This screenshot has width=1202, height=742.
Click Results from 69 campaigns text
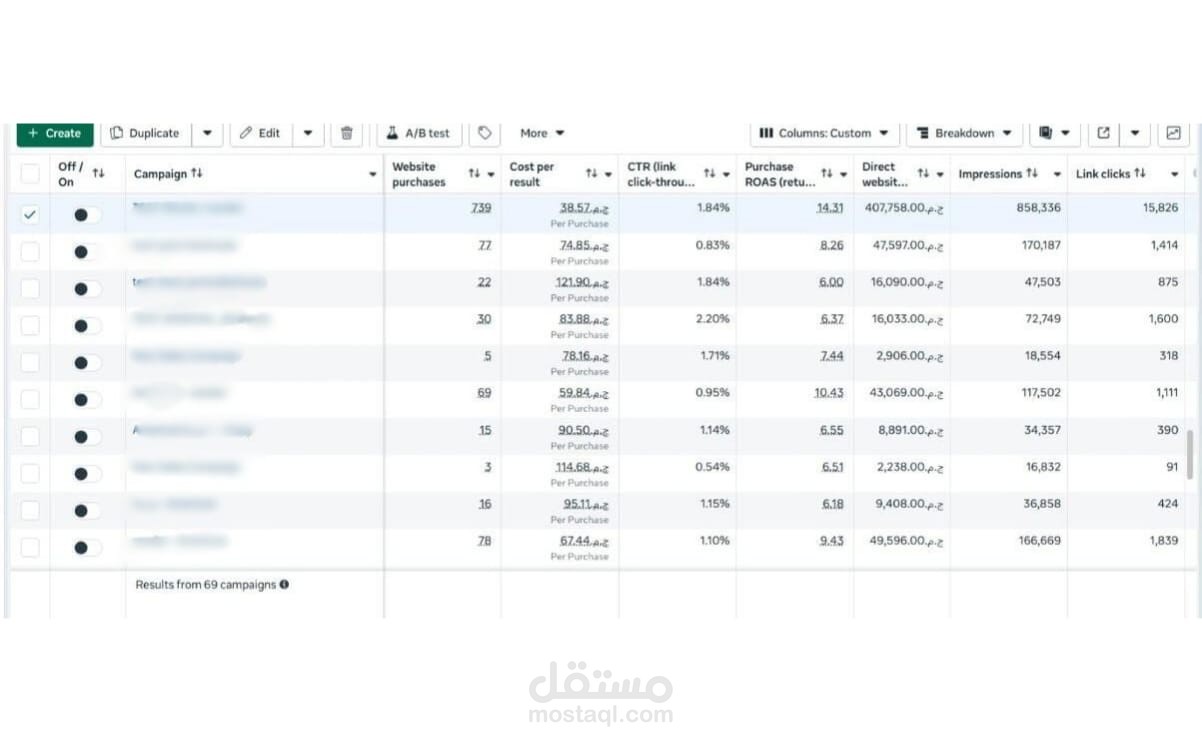(205, 585)
